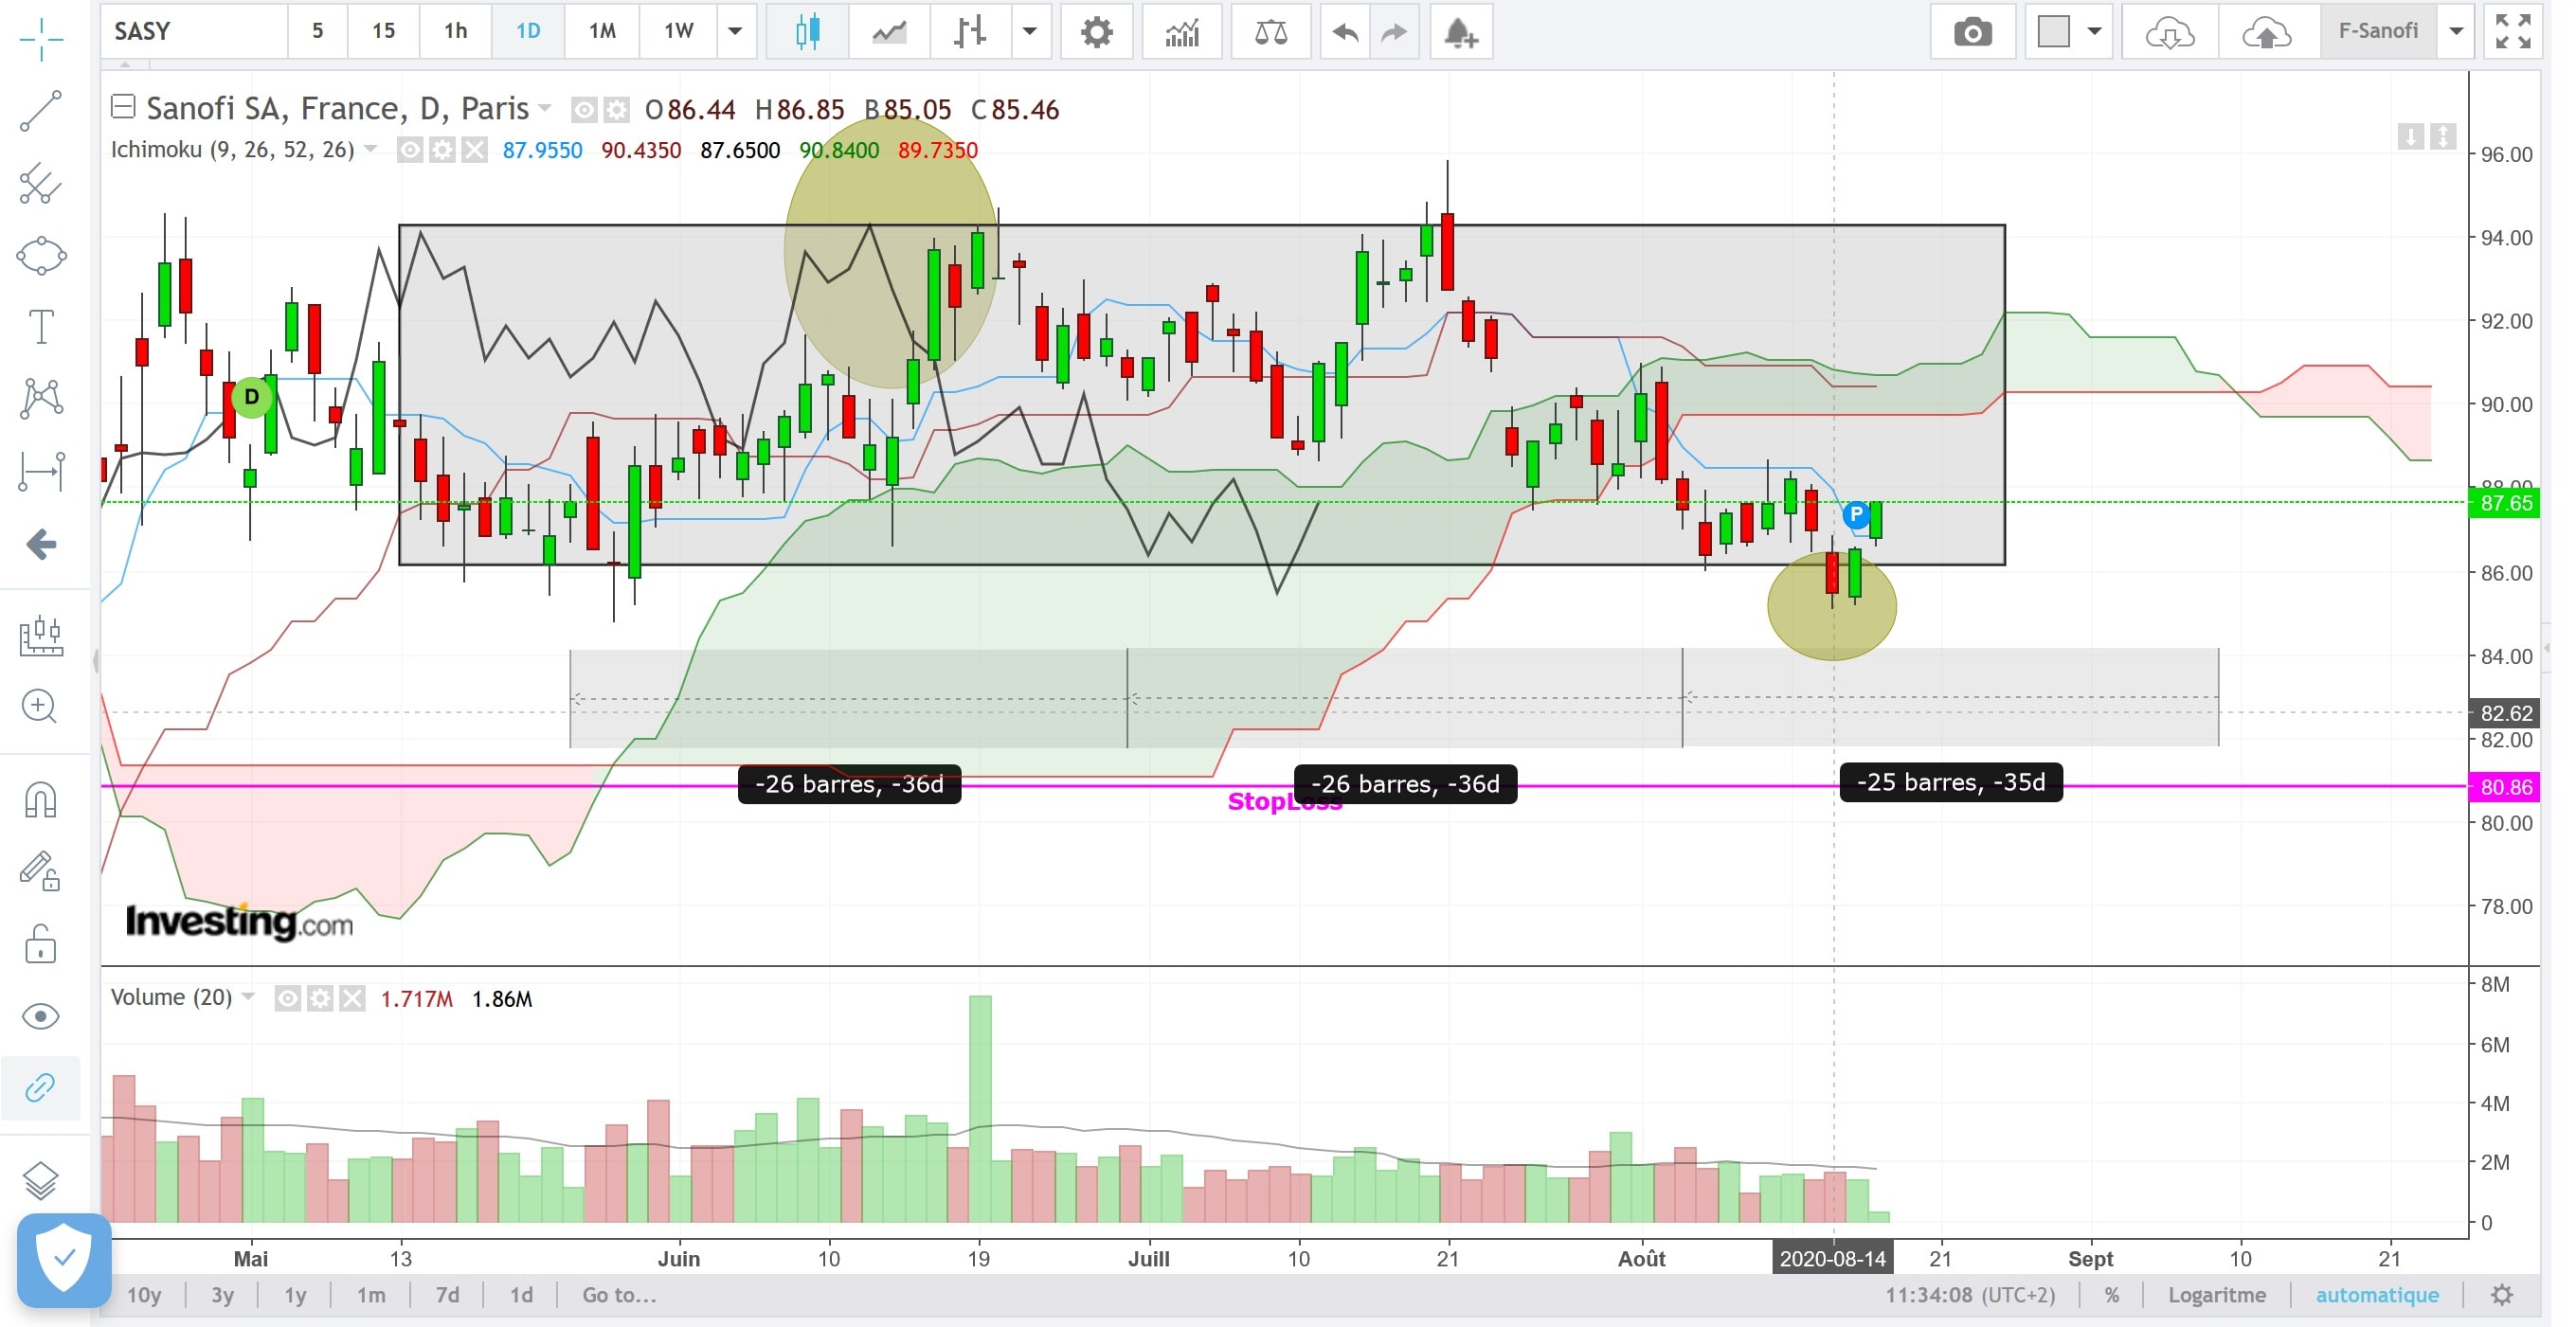Viewport: 2576px width, 1327px height.
Task: Select the 1D timeframe
Action: pyautogui.click(x=528, y=31)
